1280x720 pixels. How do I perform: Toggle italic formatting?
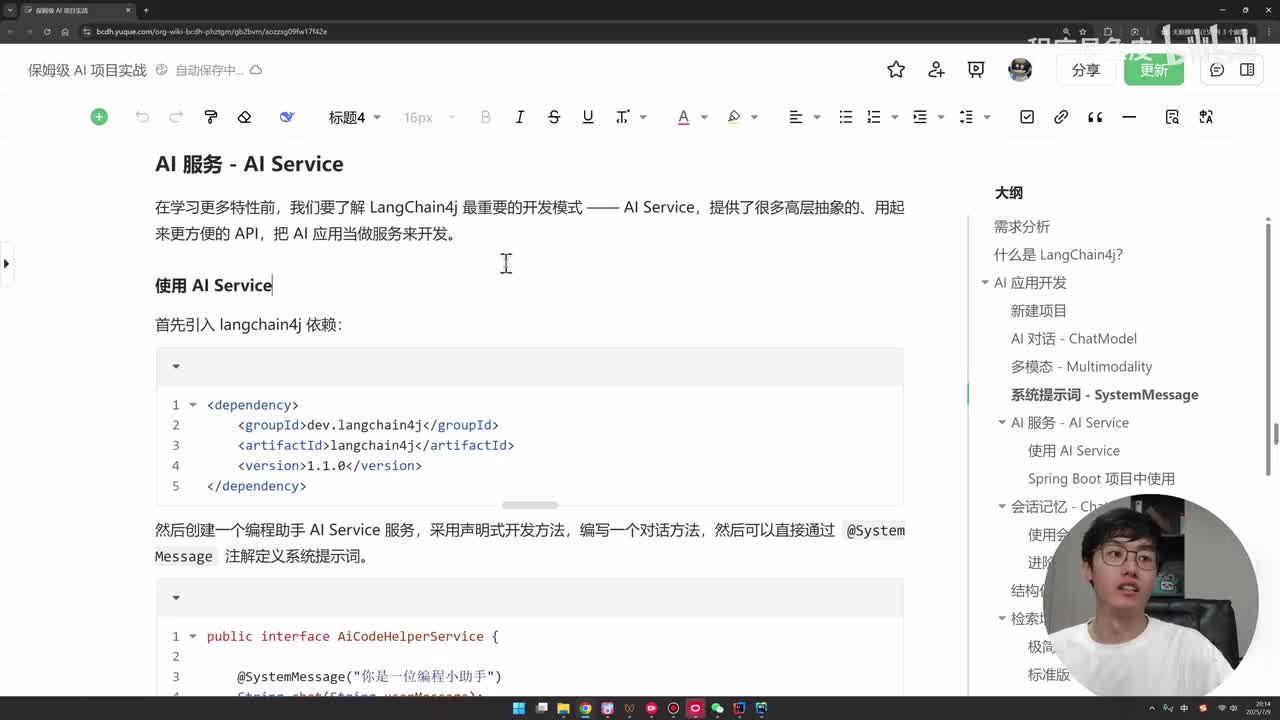pyautogui.click(x=520, y=117)
